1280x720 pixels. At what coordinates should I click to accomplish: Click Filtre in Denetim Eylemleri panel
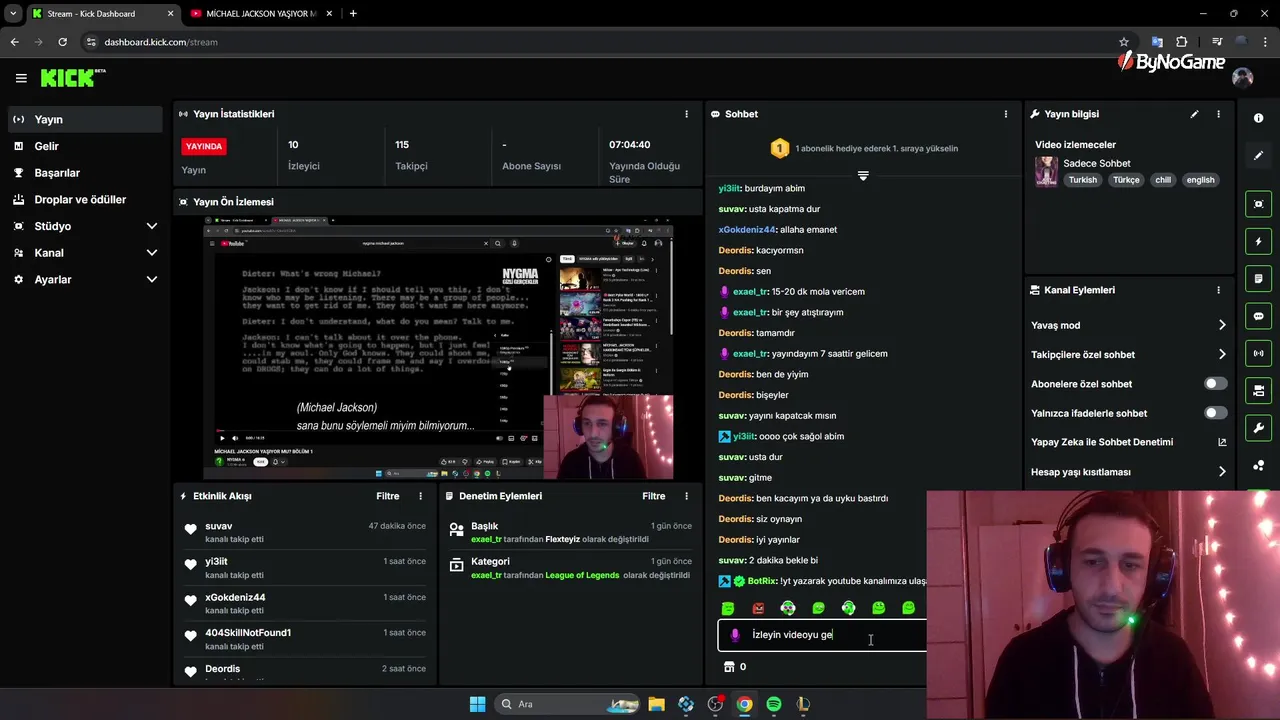(653, 496)
